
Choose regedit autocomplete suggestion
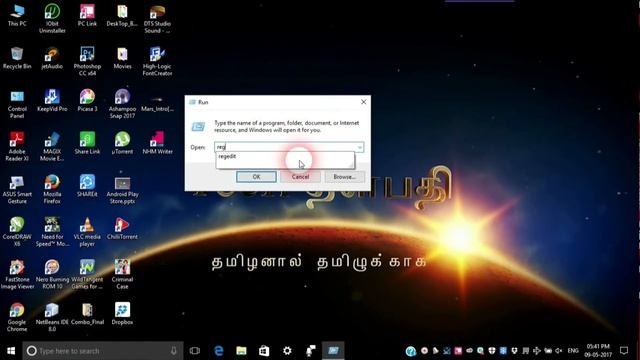click(x=285, y=156)
